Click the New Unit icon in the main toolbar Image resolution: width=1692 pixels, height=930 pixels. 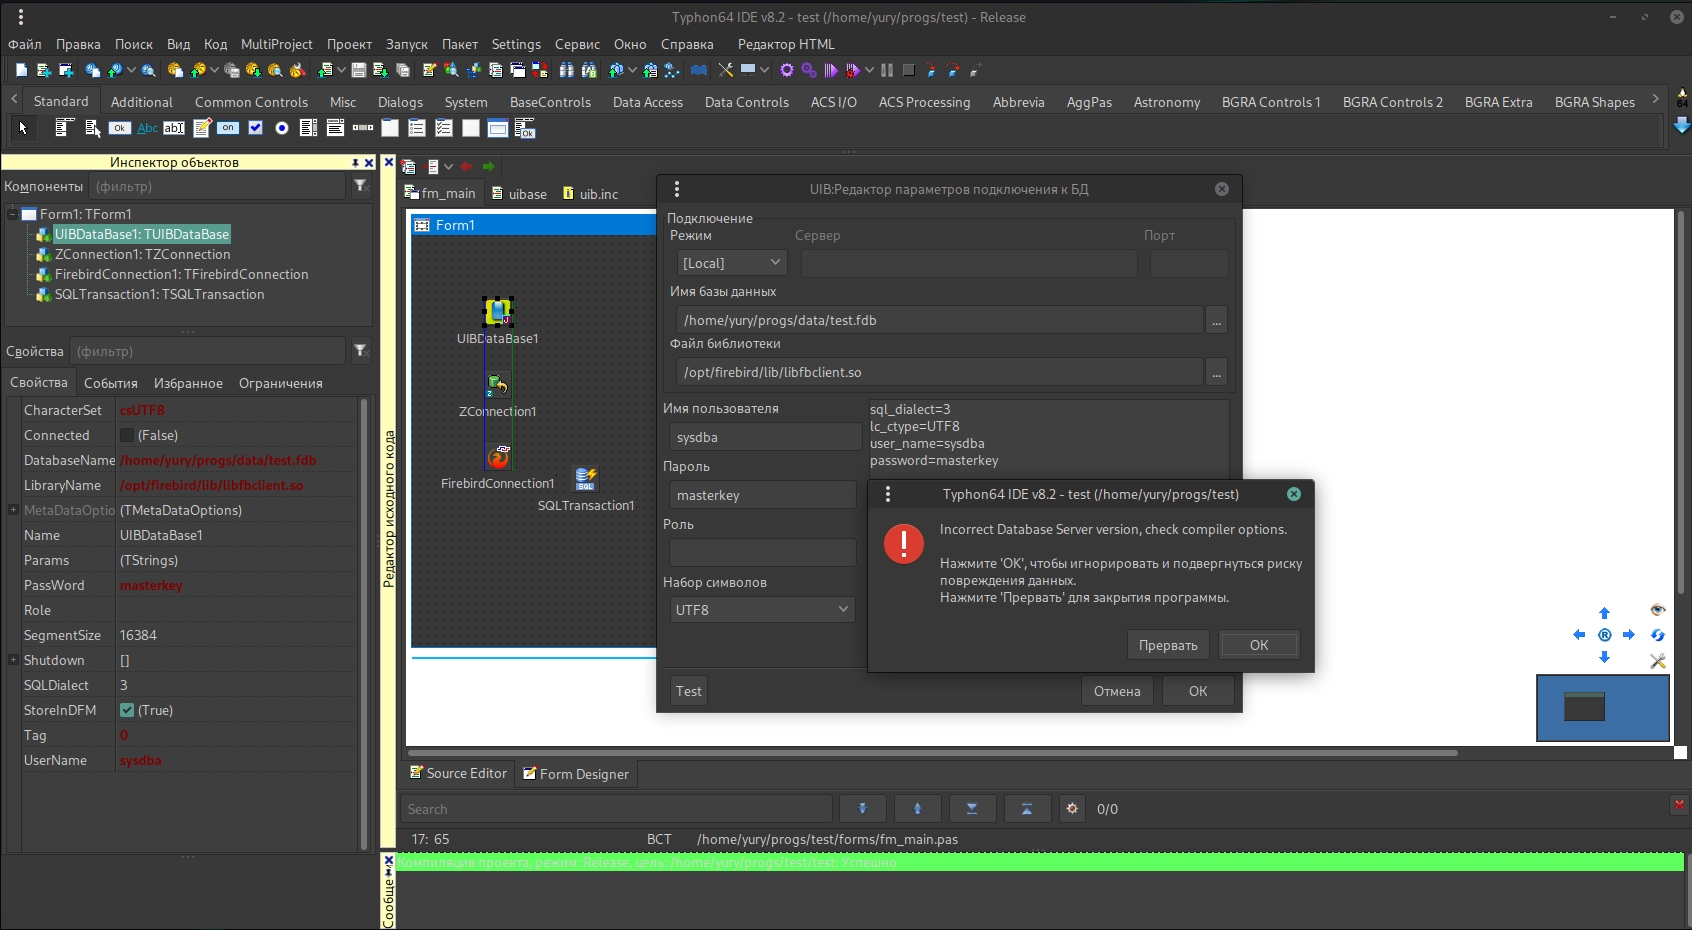[43, 70]
